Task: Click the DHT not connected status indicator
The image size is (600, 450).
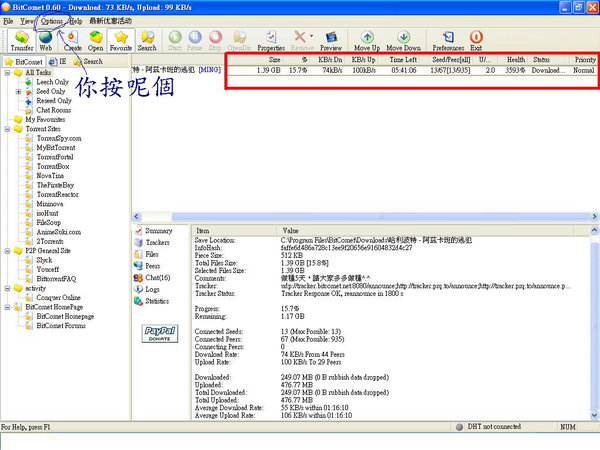Action: 488,427
